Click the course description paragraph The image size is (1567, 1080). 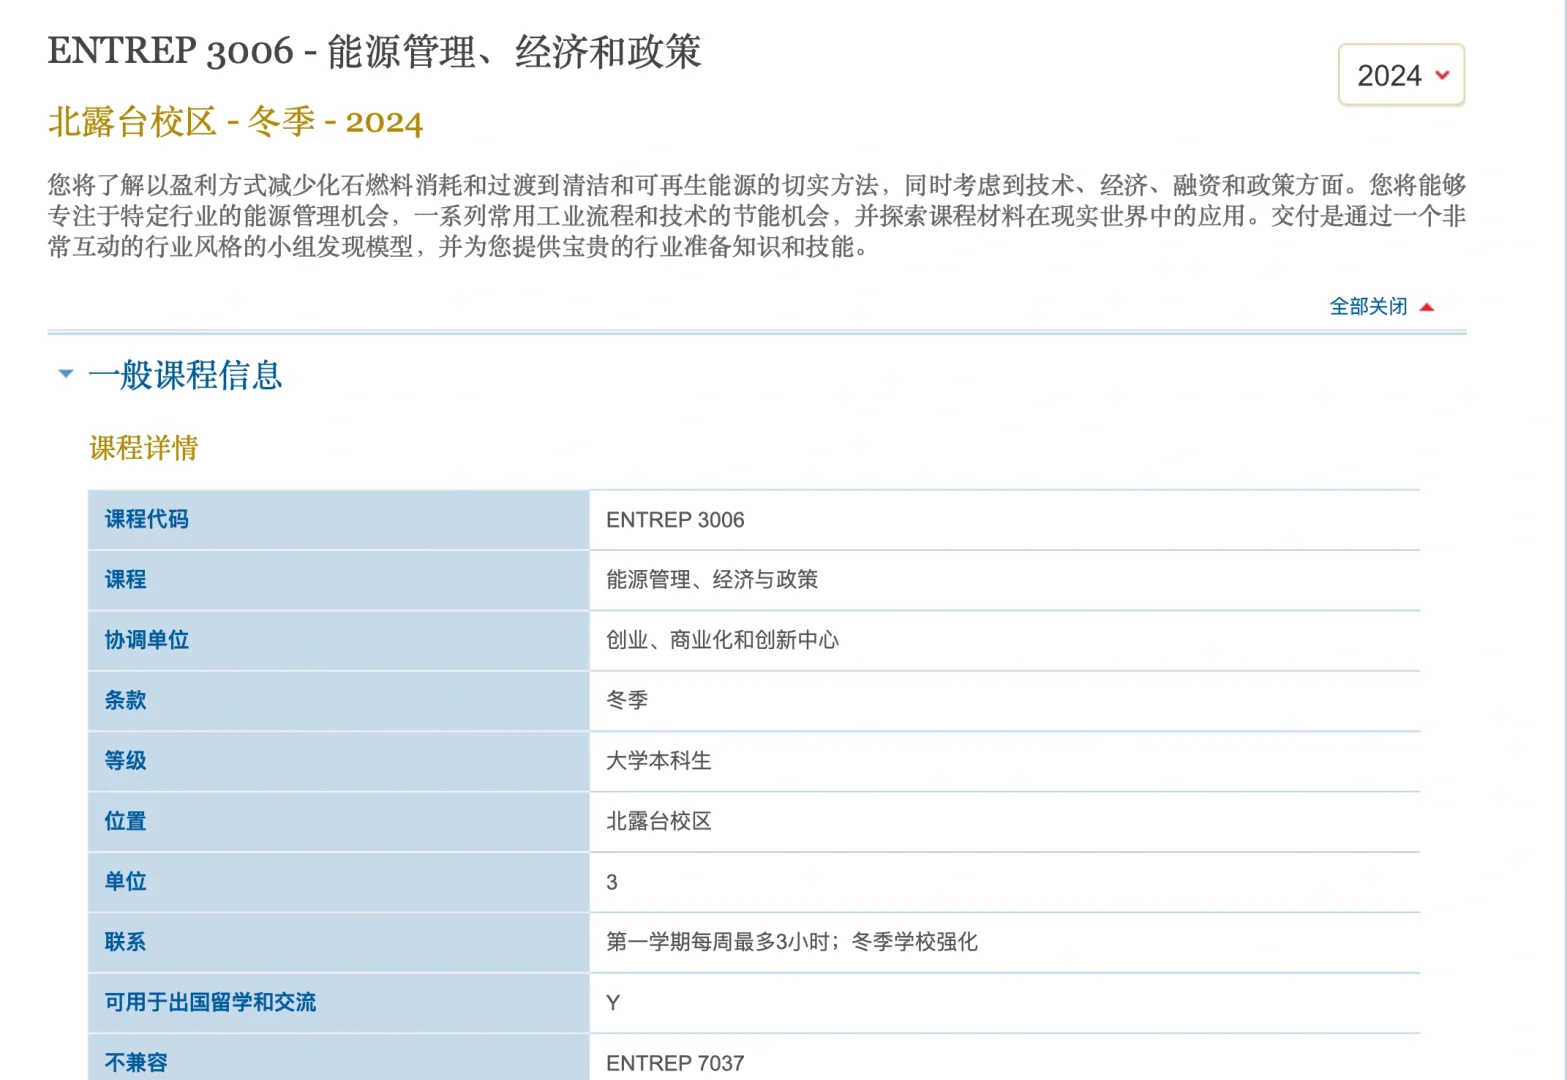757,215
